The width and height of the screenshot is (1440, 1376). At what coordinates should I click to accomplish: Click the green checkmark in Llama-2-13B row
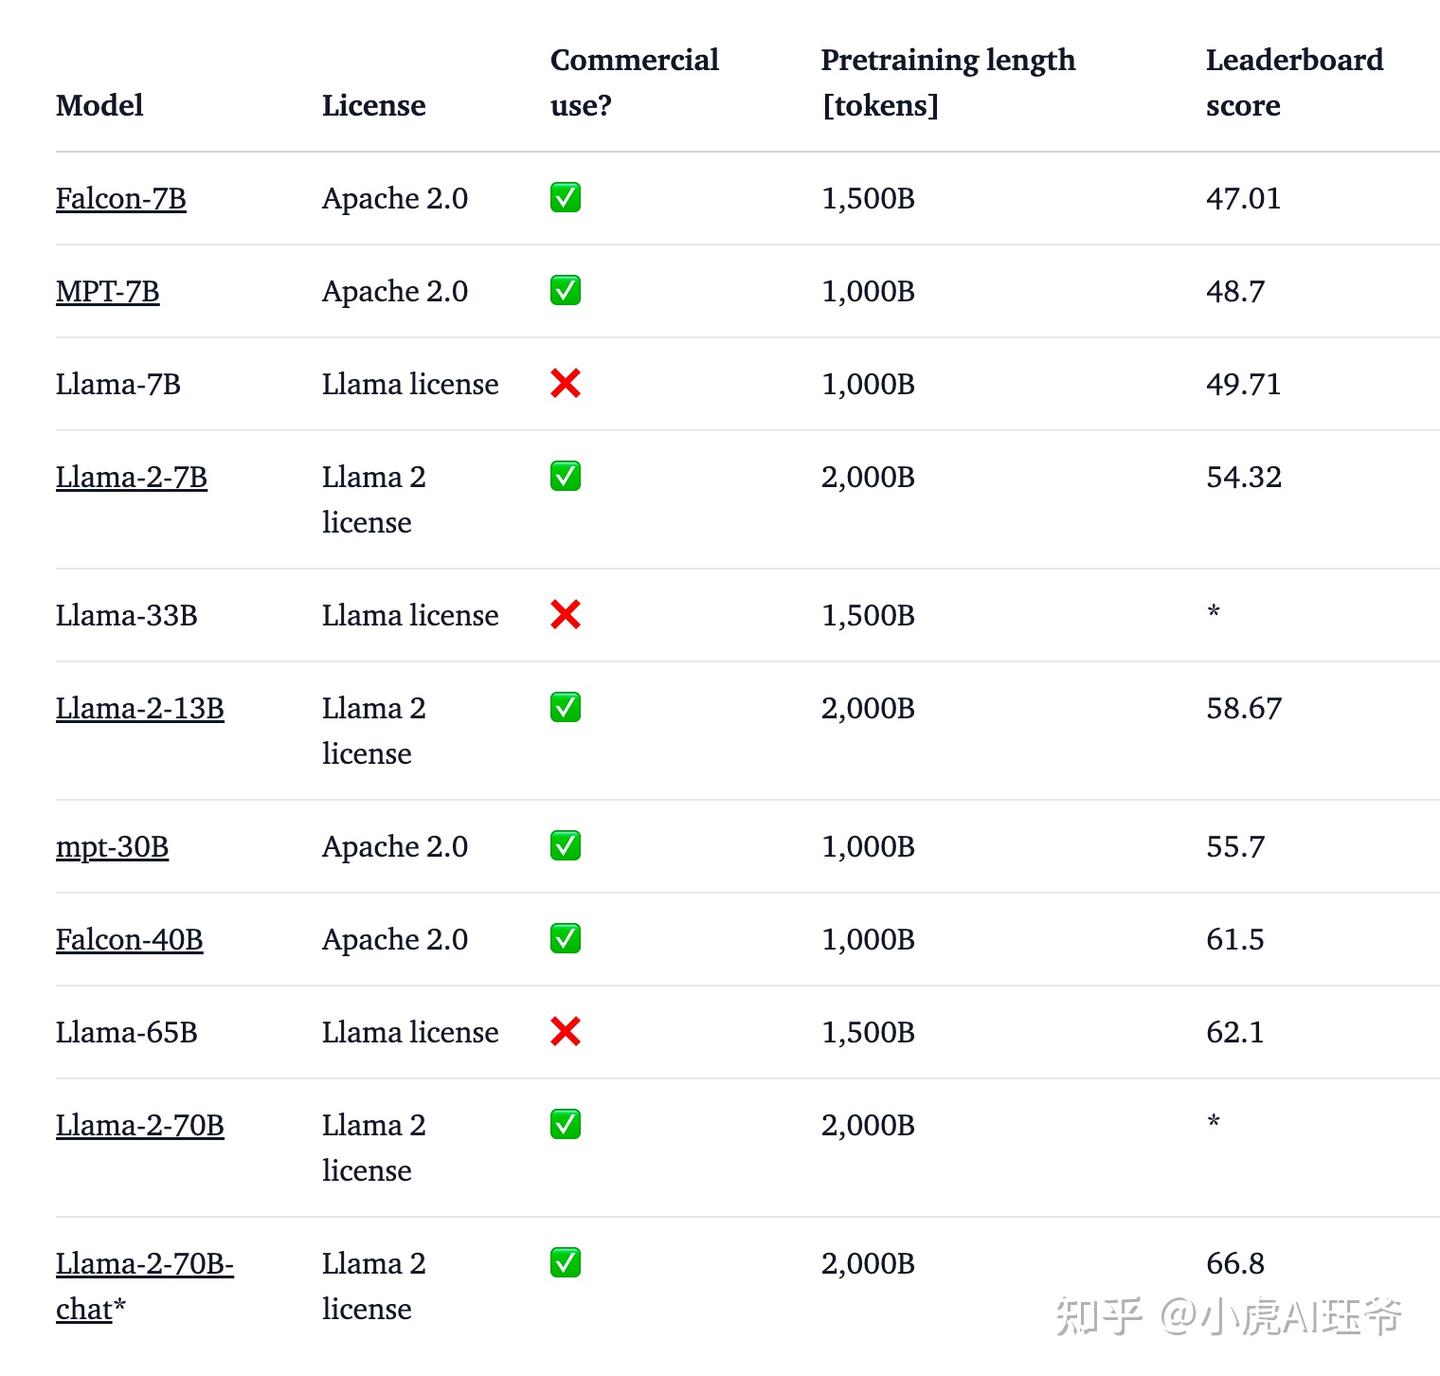[565, 708]
